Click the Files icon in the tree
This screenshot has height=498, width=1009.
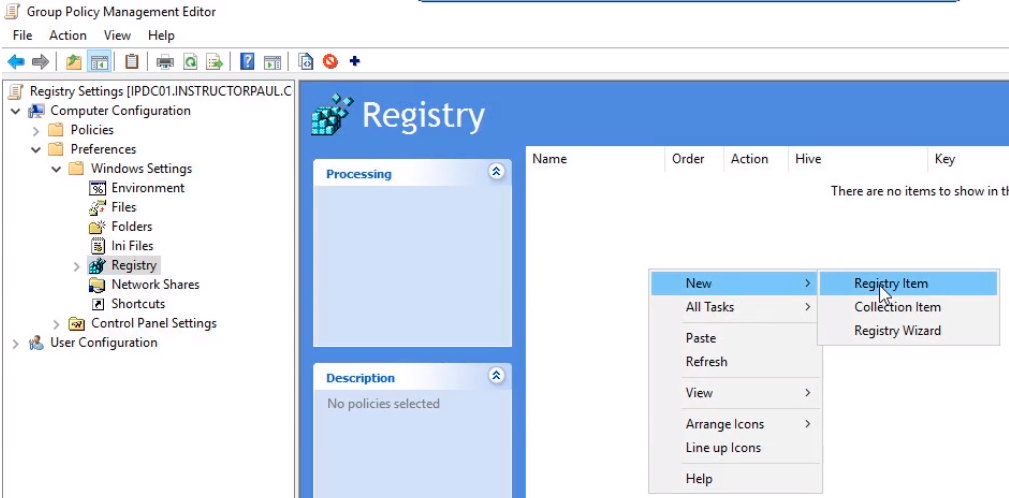pyautogui.click(x=97, y=207)
